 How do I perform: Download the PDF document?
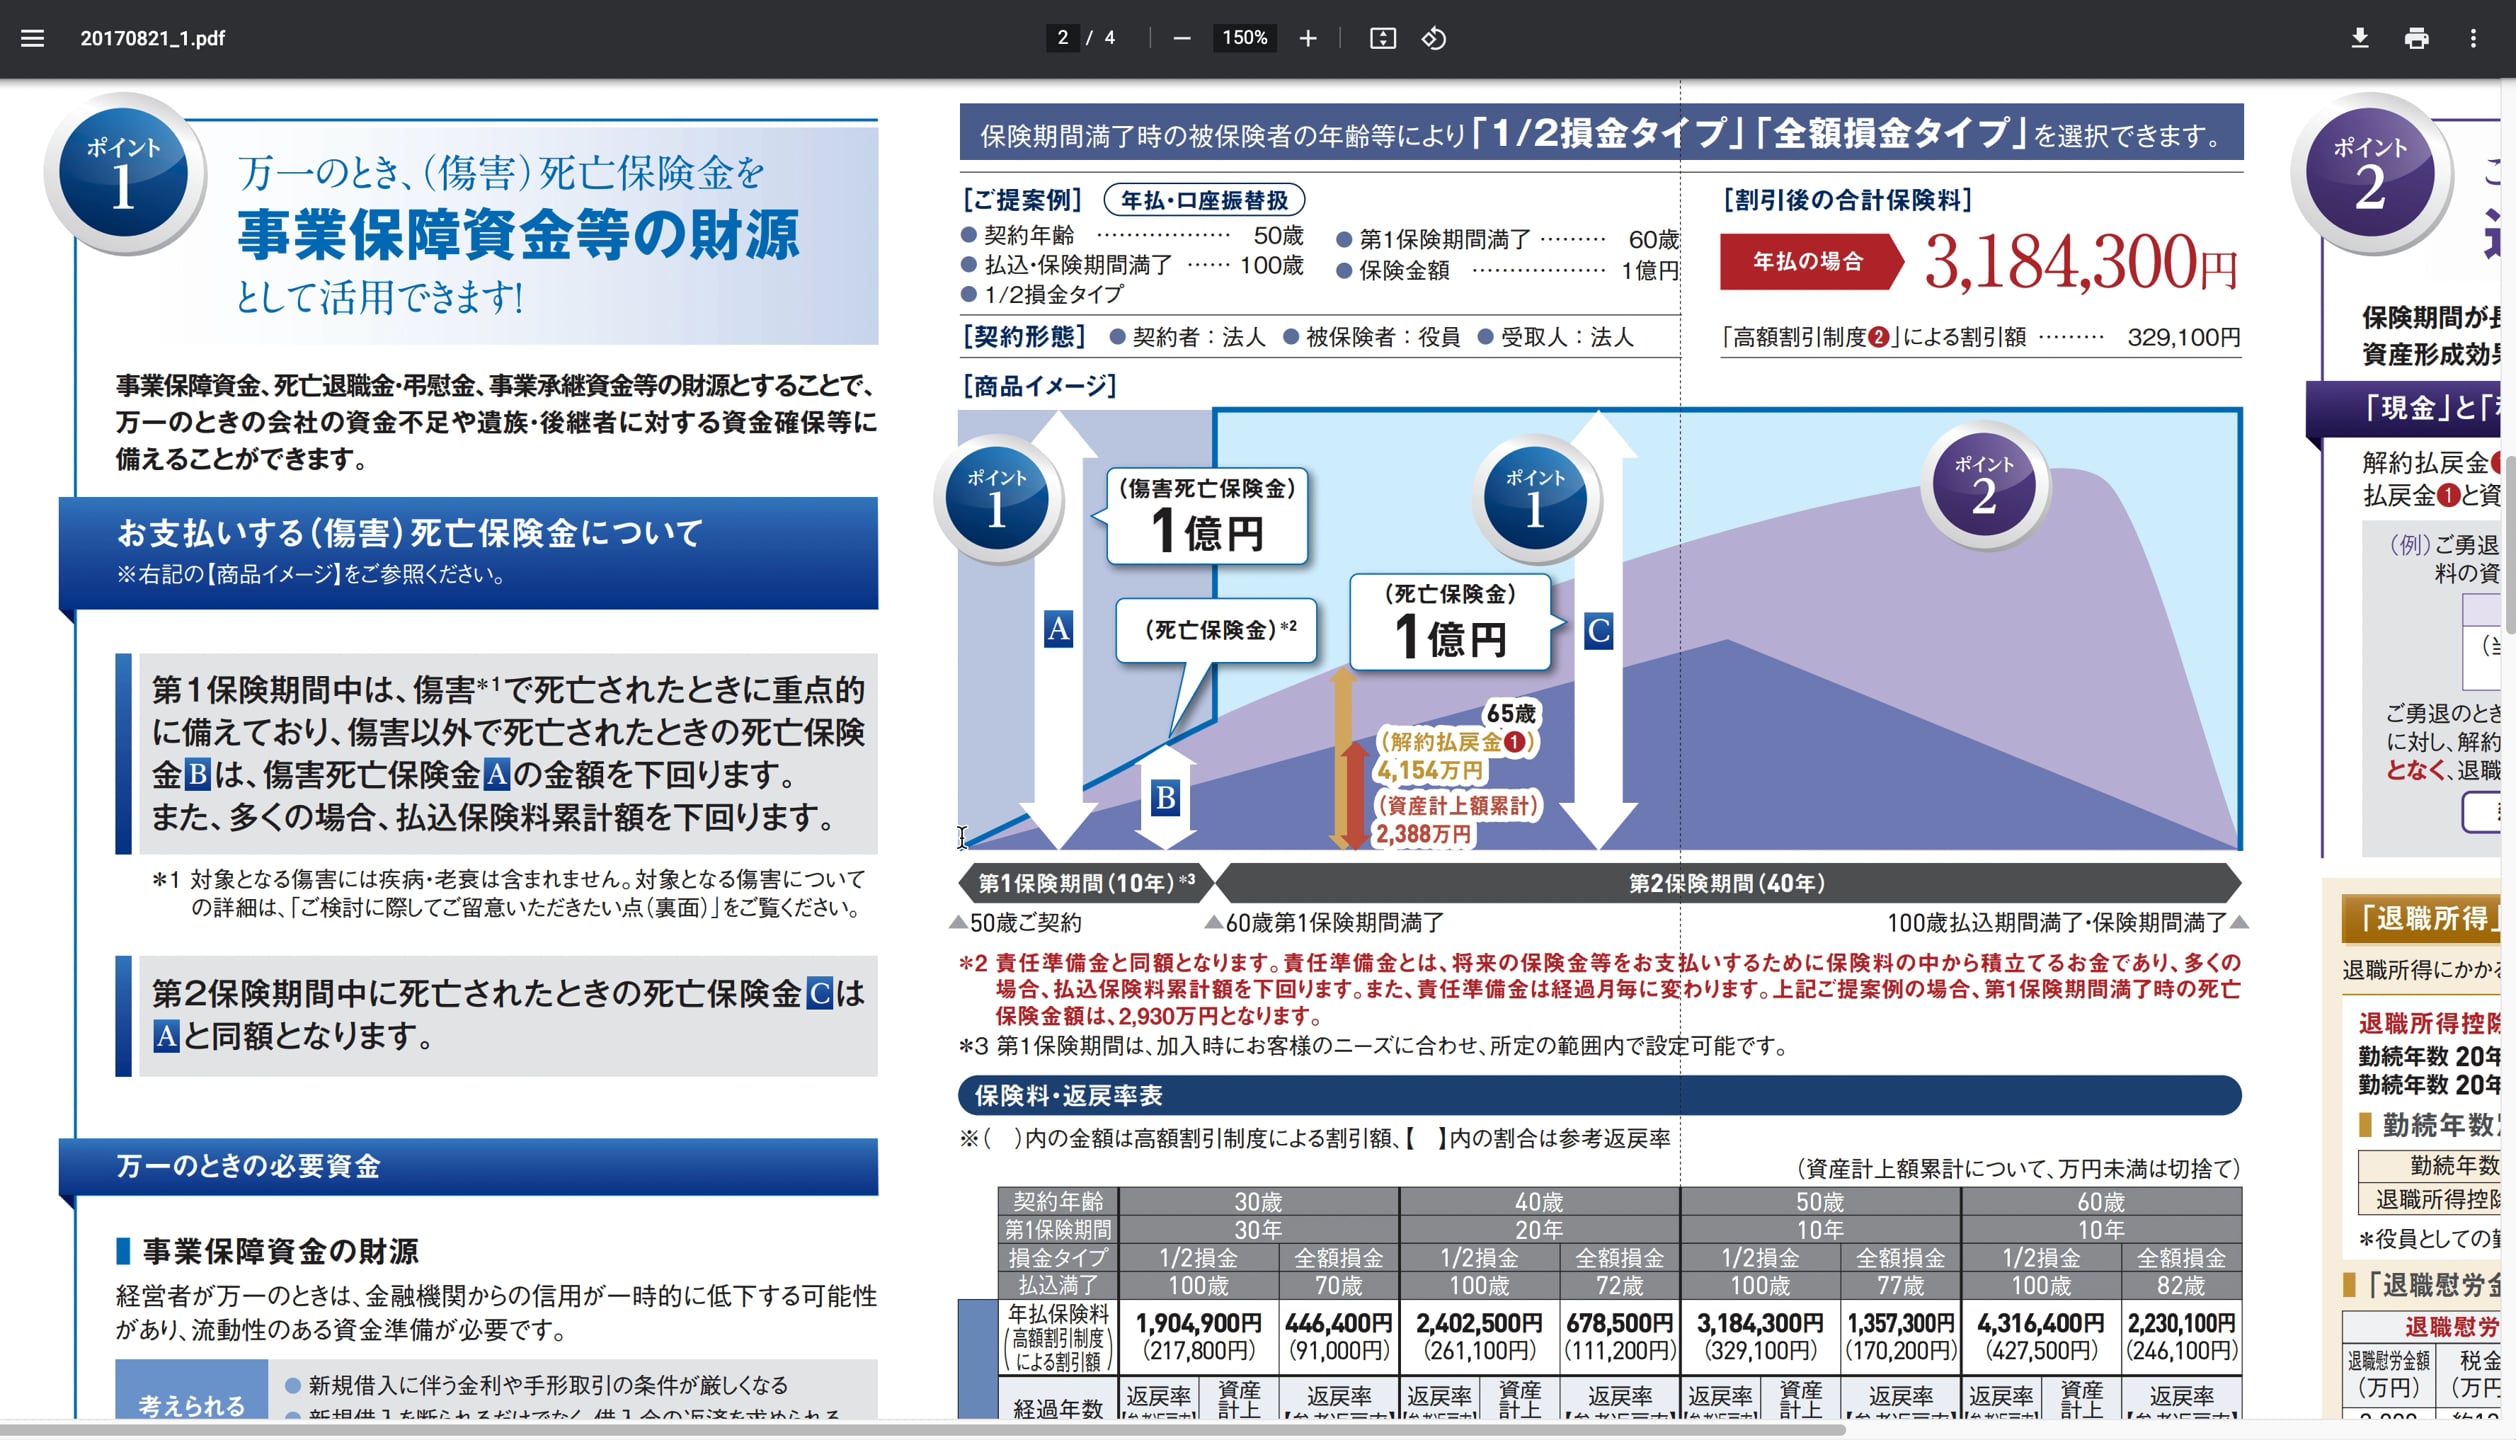coord(2360,38)
